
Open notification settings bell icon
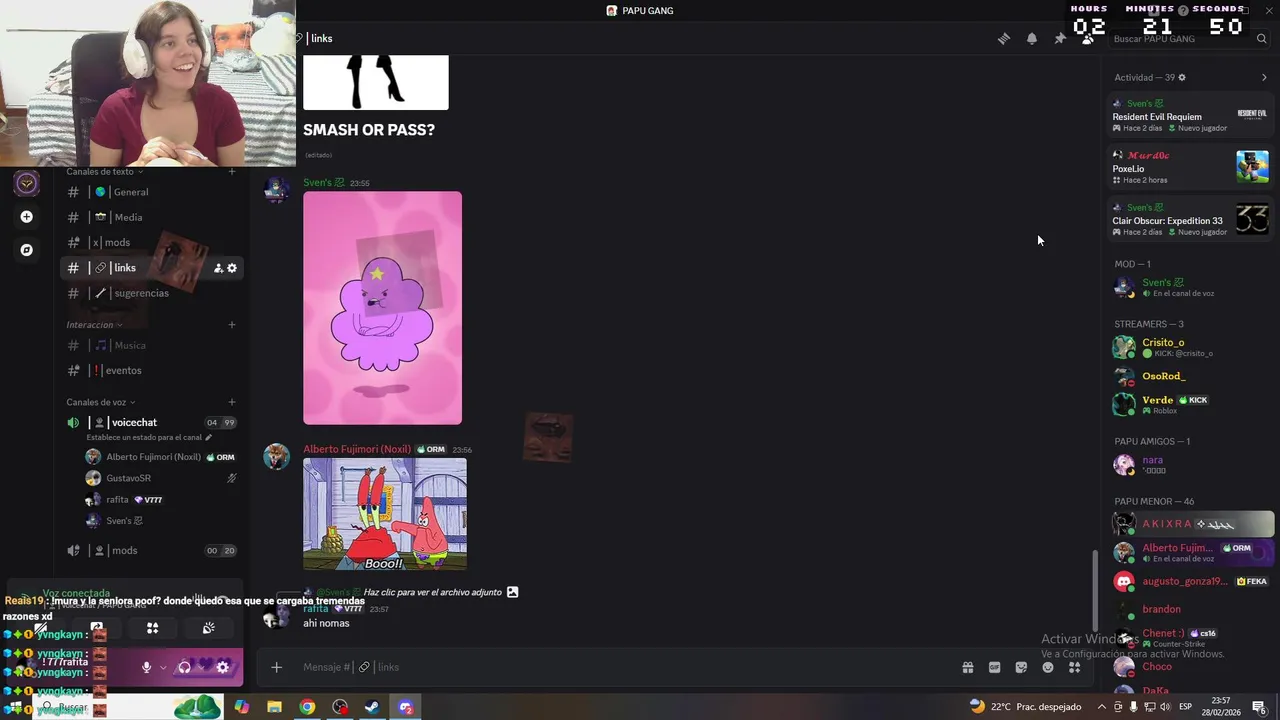click(1032, 39)
